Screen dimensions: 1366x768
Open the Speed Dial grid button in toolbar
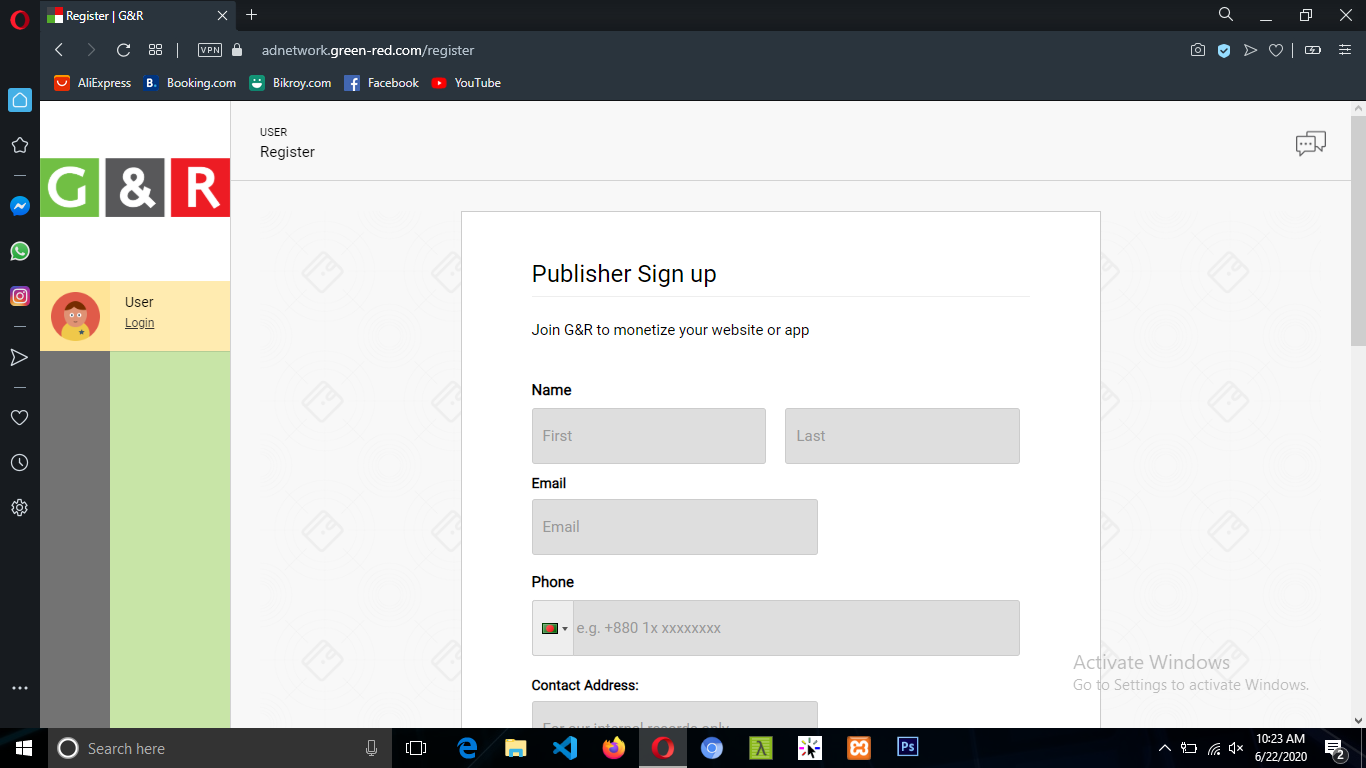[155, 50]
